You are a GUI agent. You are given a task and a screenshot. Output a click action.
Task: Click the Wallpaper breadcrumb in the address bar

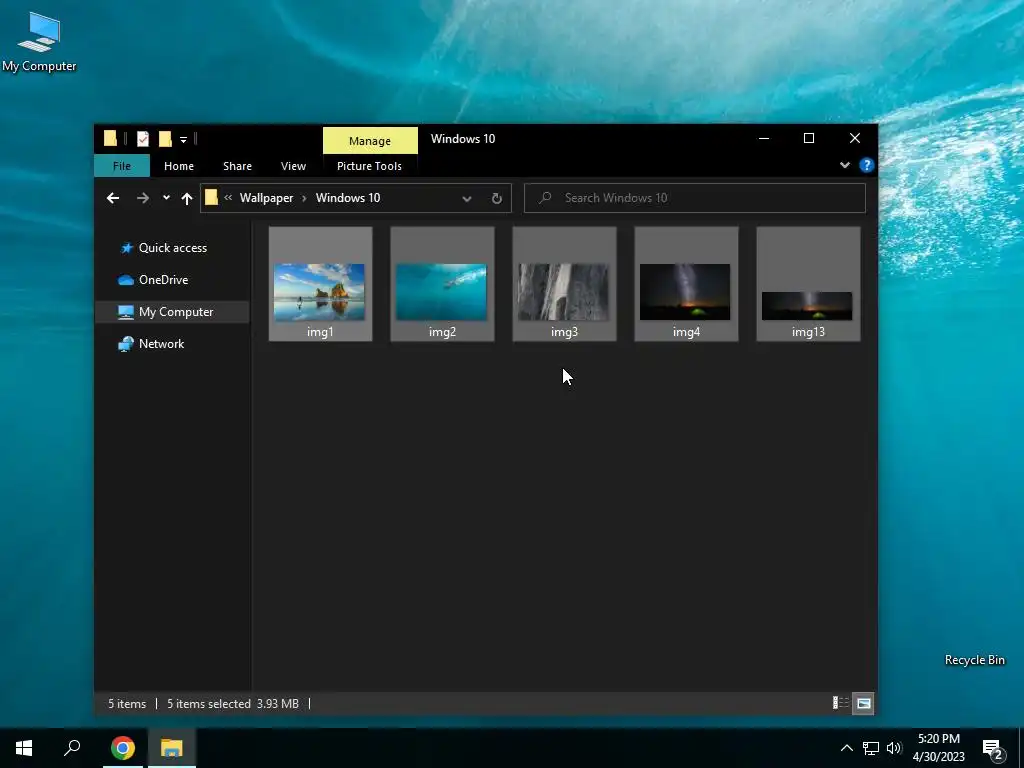[266, 198]
